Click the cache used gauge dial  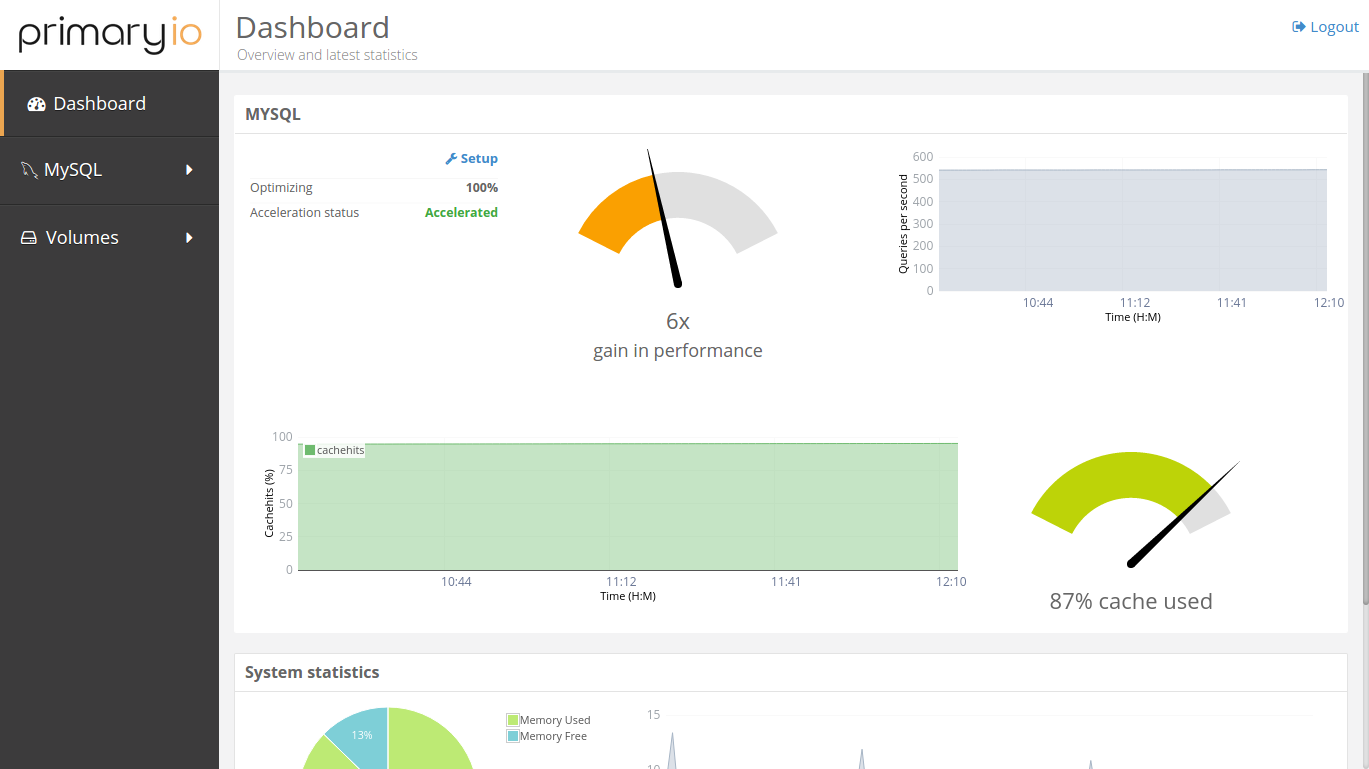point(1135,508)
